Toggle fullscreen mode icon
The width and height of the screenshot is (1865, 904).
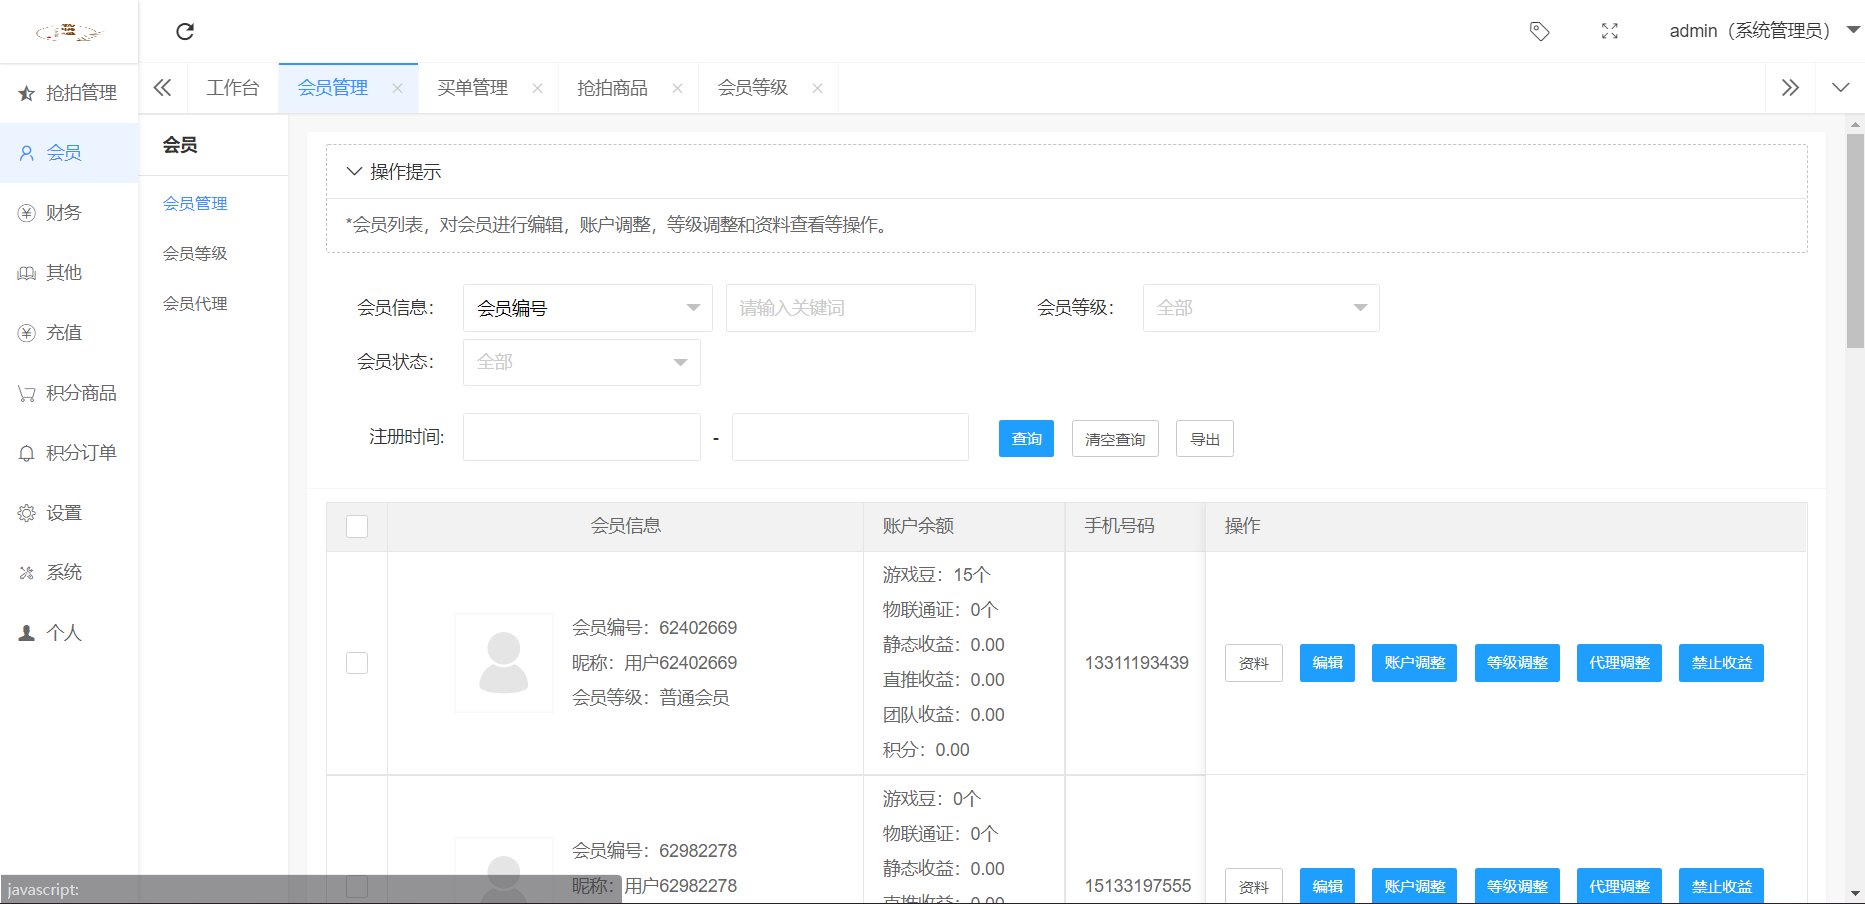(x=1609, y=31)
